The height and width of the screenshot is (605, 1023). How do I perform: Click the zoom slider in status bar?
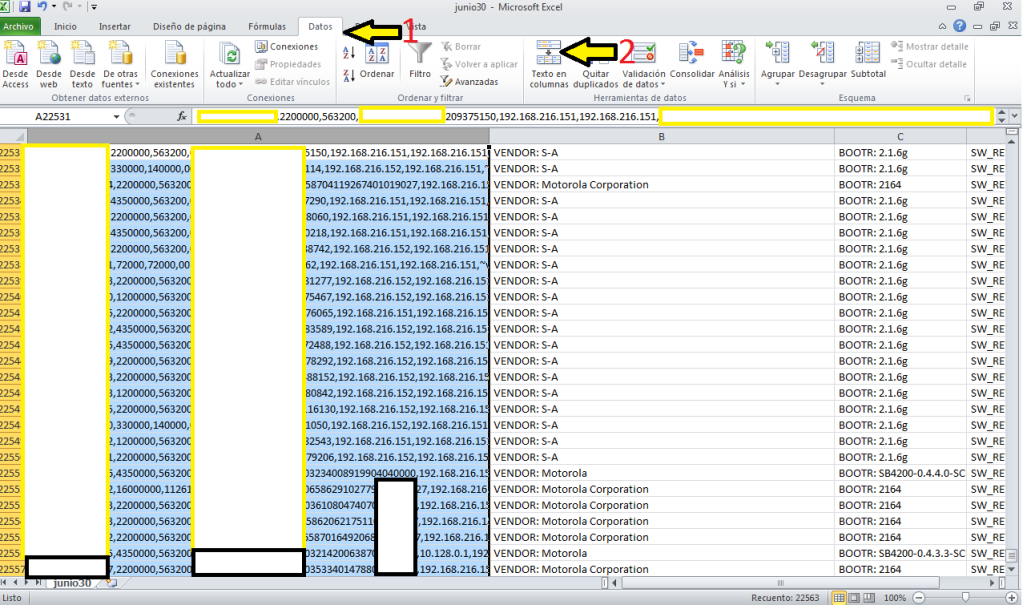[x=966, y=597]
